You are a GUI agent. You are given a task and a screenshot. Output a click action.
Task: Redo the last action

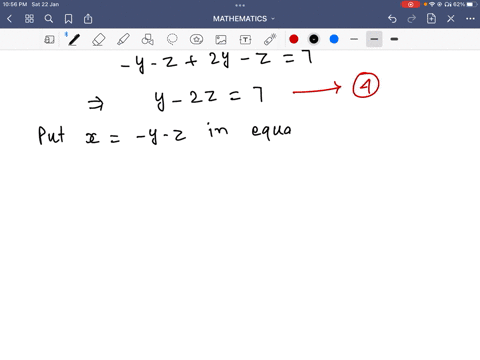[x=412, y=19]
